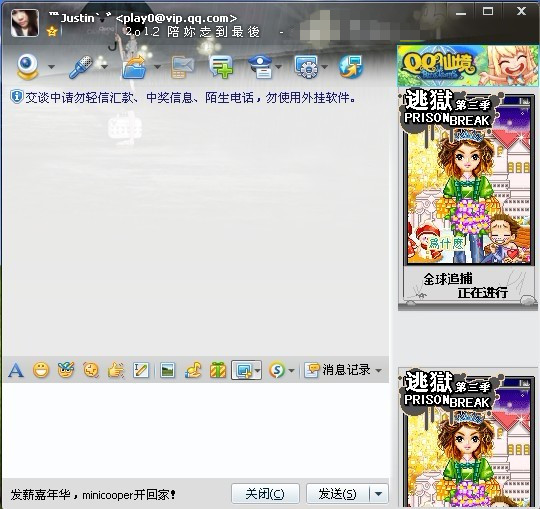Open the smiley emoticon picker
Viewport: 540px width, 509px height.
coord(41,371)
